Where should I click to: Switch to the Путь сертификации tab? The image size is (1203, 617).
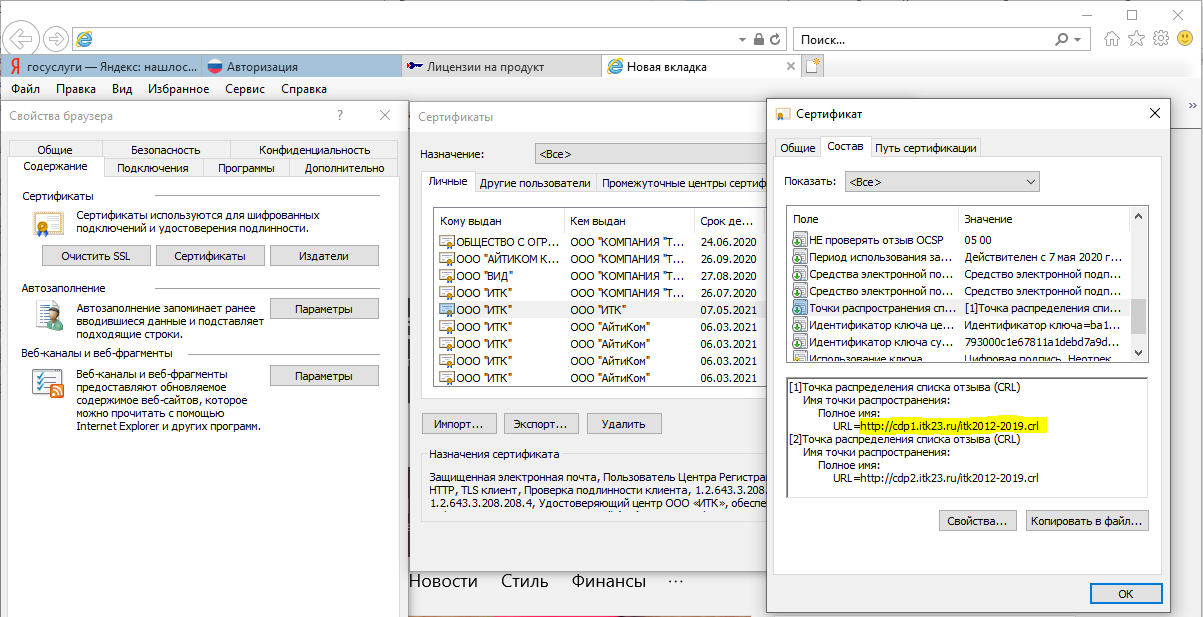(925, 148)
